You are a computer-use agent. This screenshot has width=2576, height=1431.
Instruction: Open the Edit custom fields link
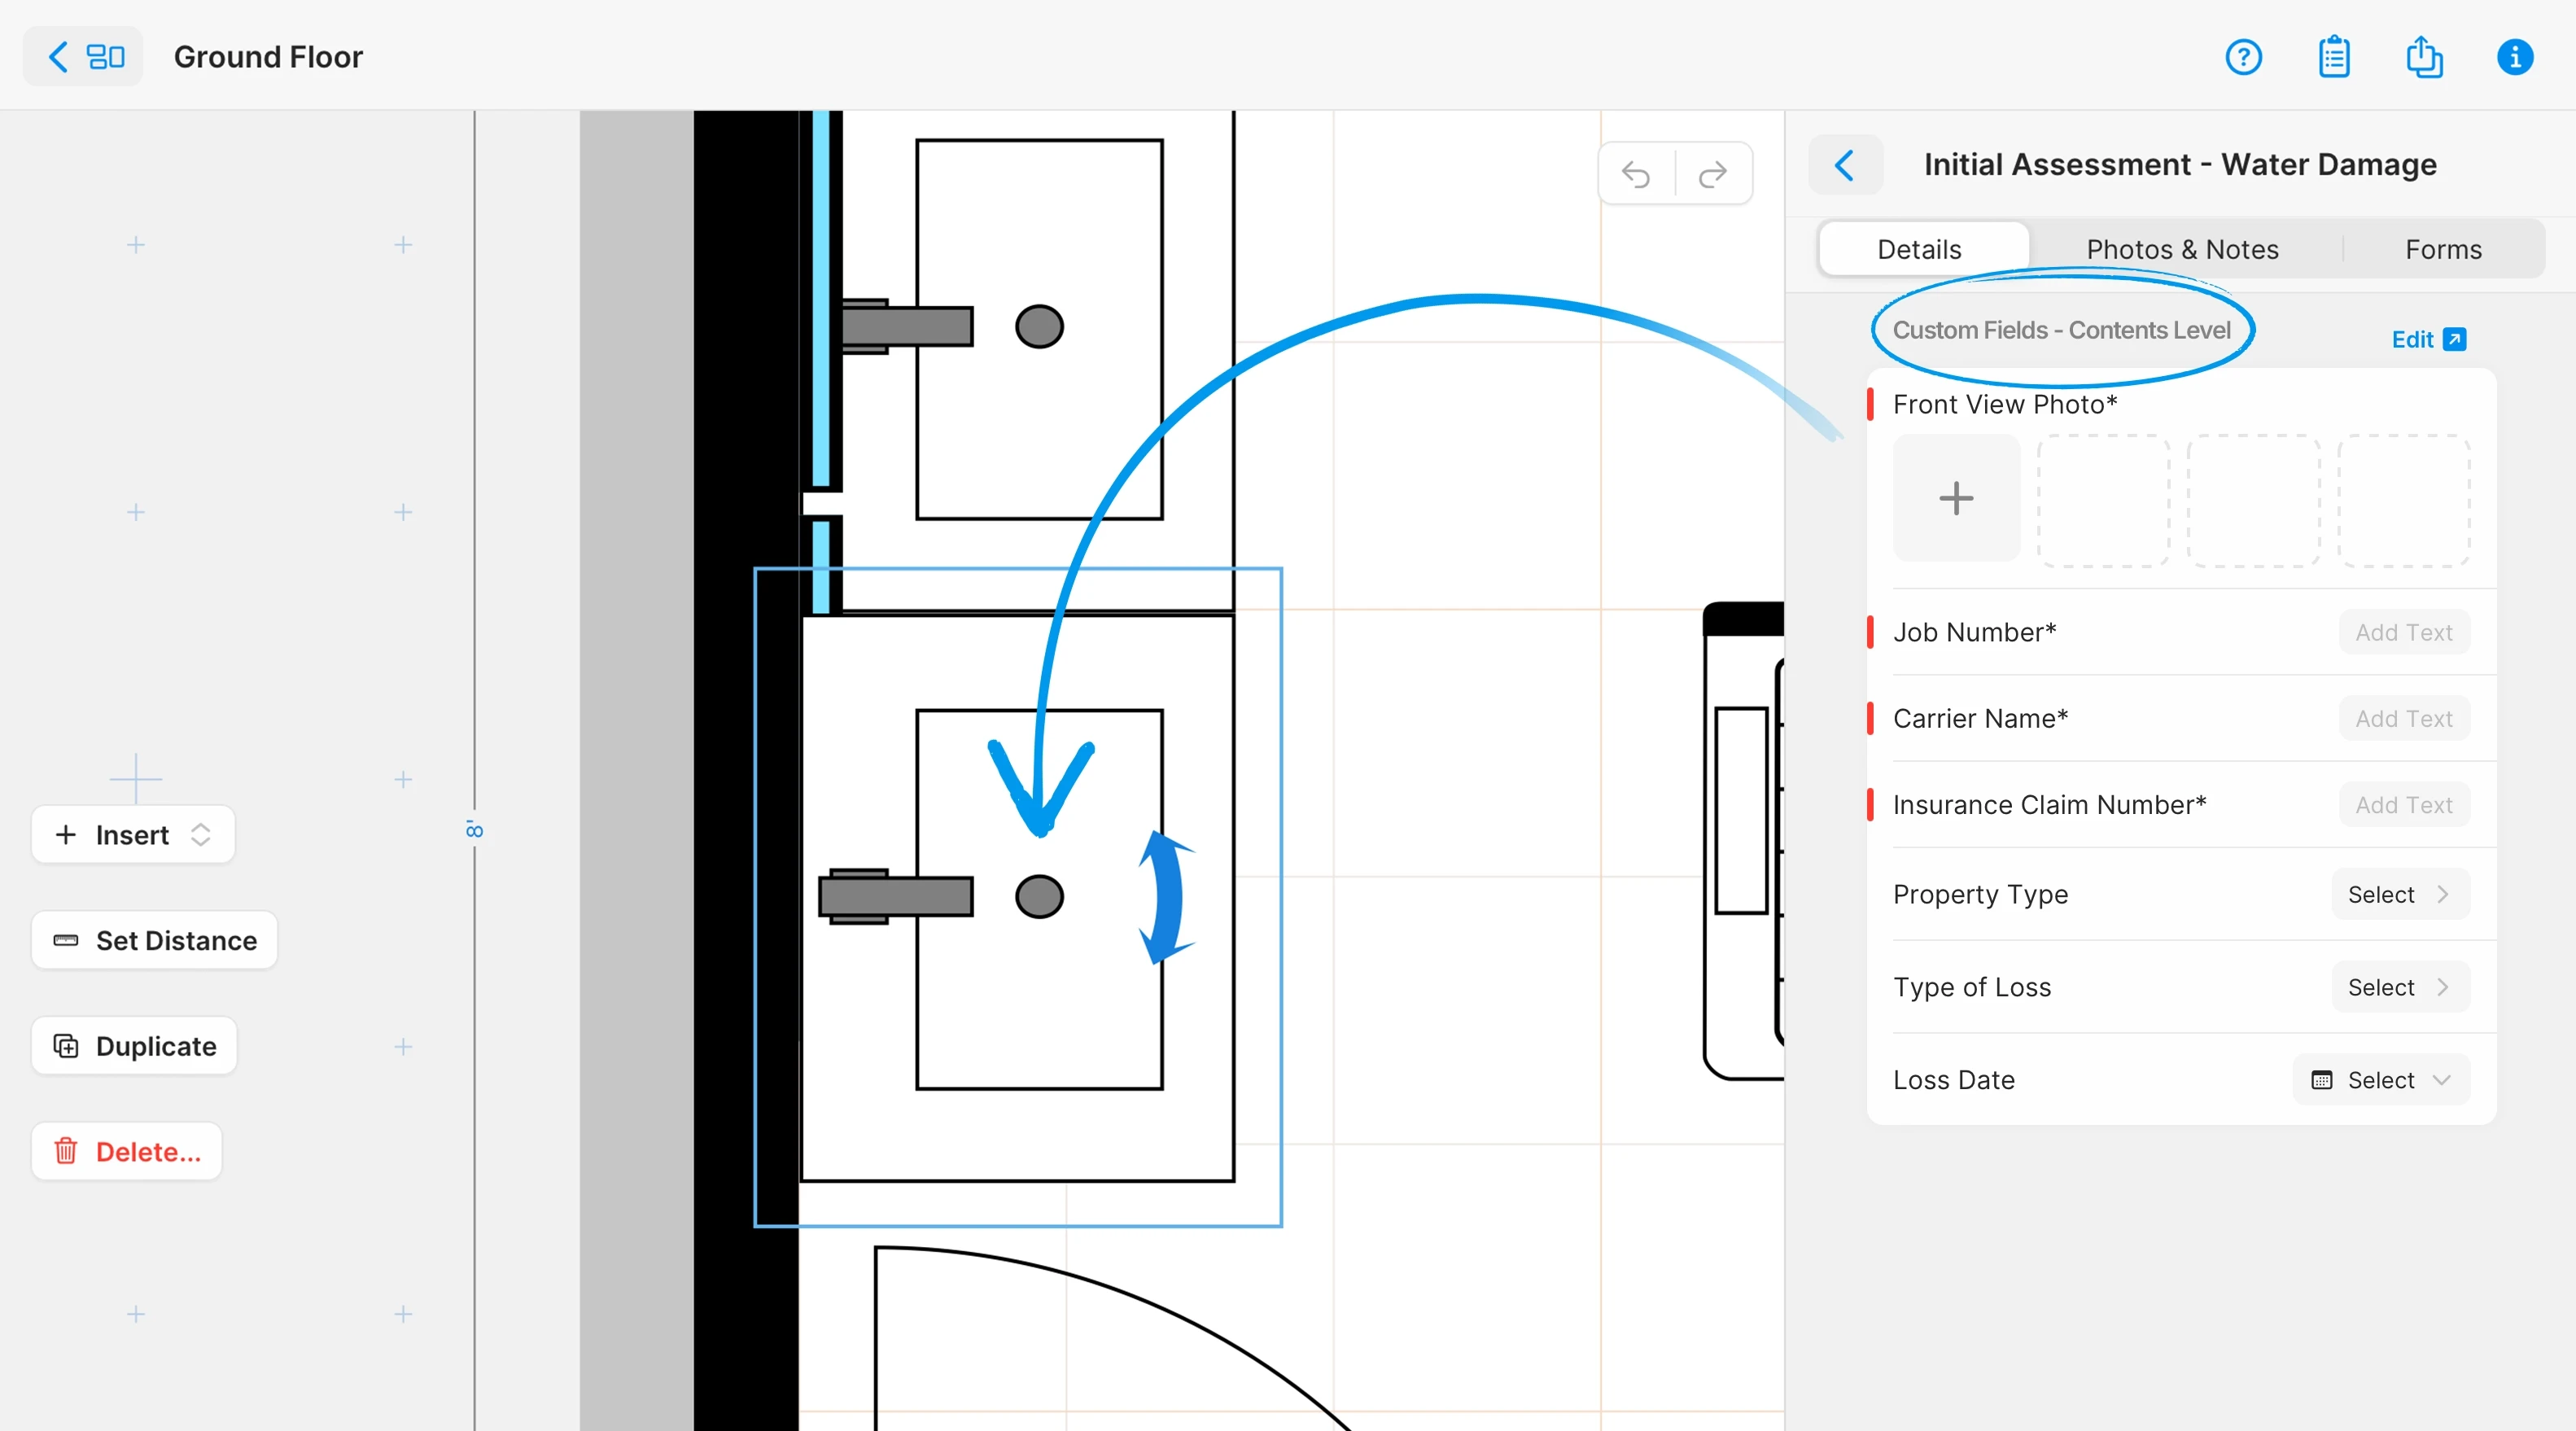pyautogui.click(x=2427, y=340)
